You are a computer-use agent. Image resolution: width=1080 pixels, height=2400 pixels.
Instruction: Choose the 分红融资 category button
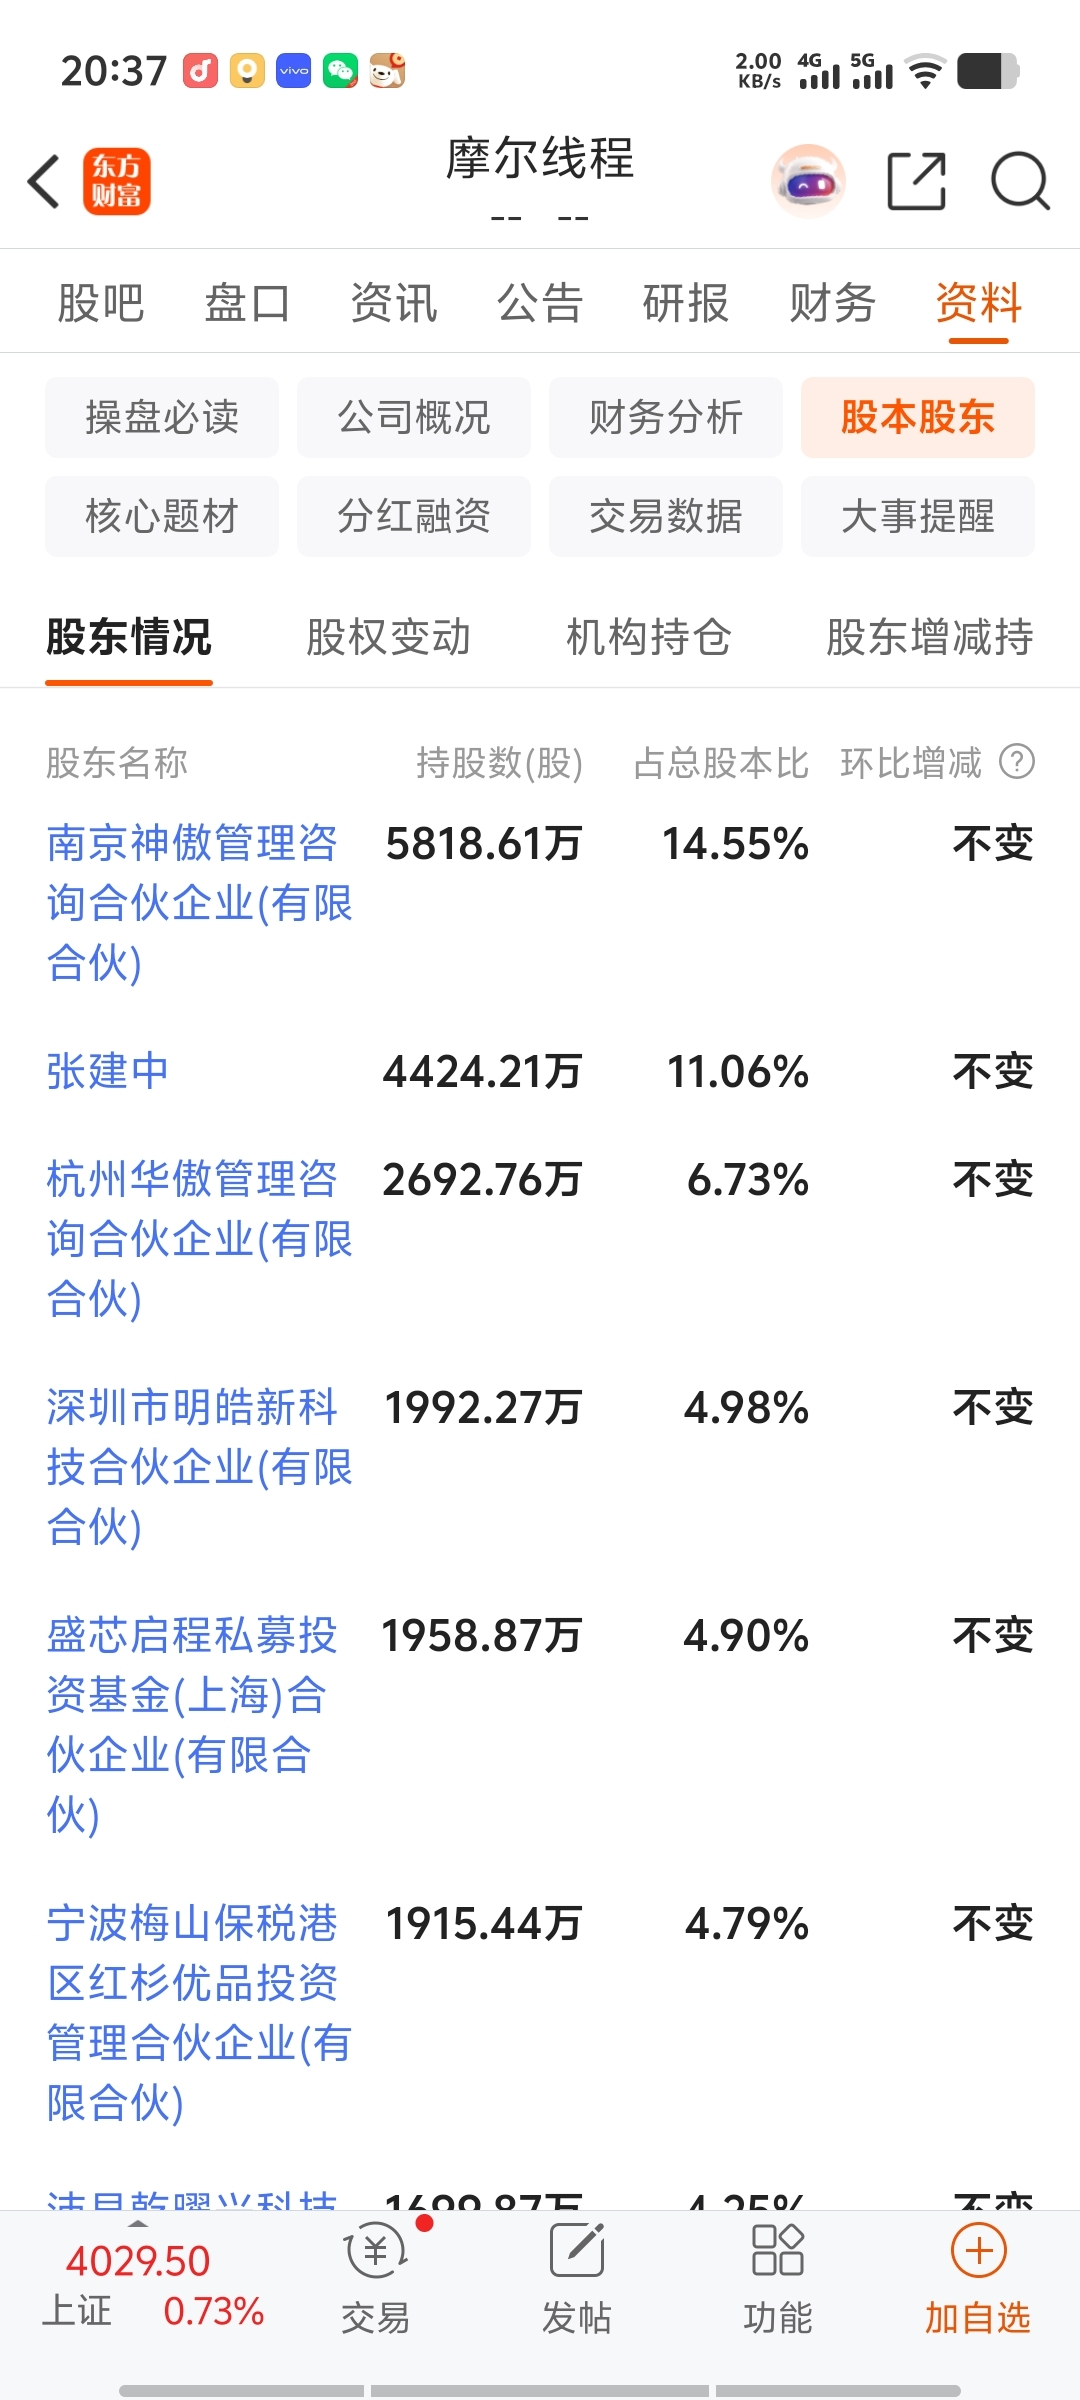click(x=414, y=516)
